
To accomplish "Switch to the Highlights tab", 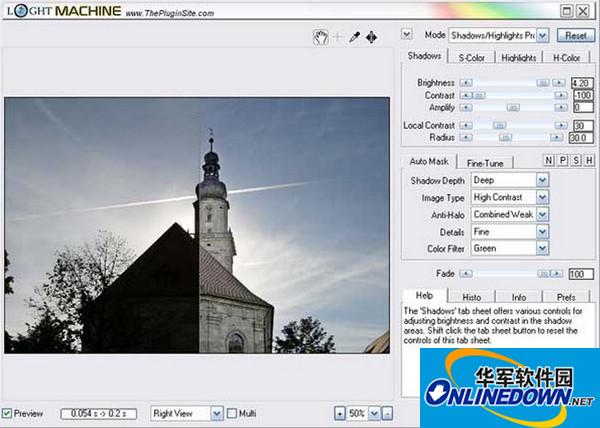I will click(x=519, y=58).
